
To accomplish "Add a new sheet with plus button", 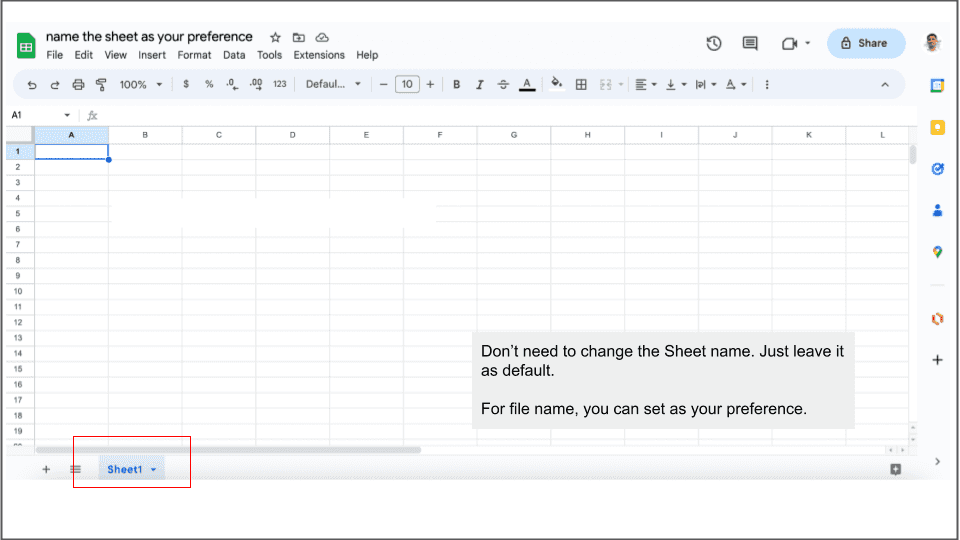I will pos(46,469).
